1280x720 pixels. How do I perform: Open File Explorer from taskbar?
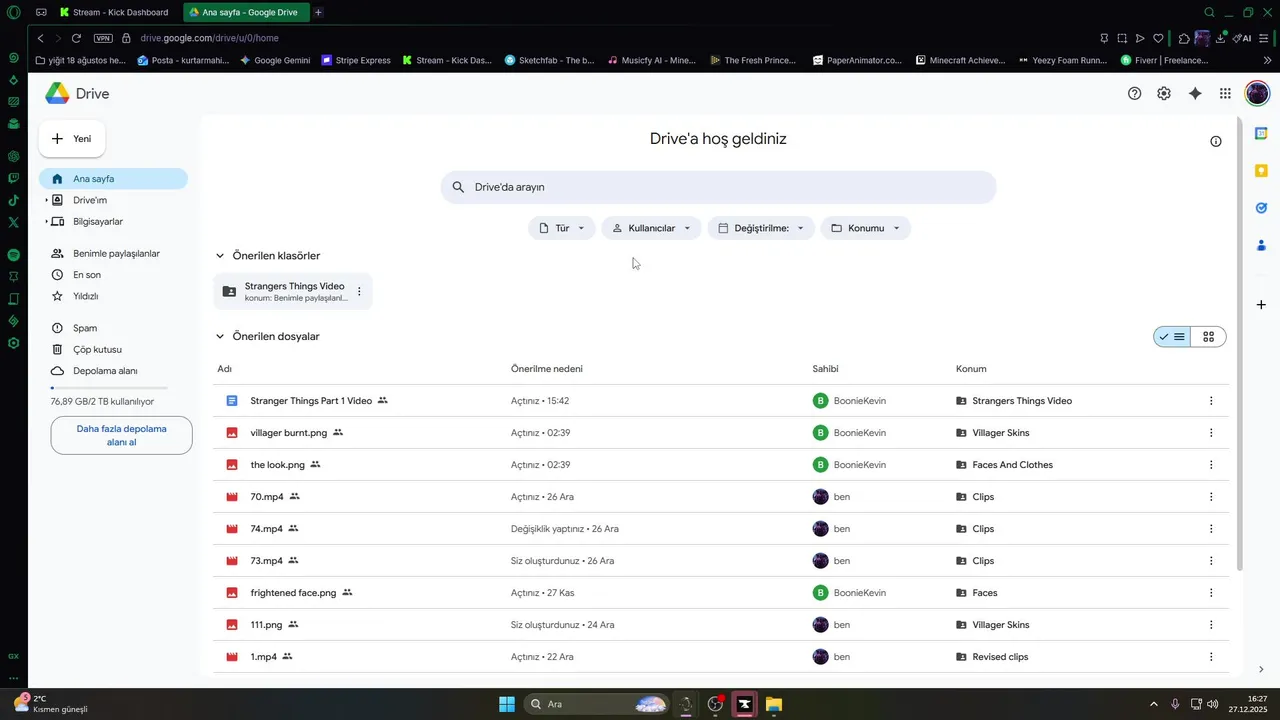point(773,704)
